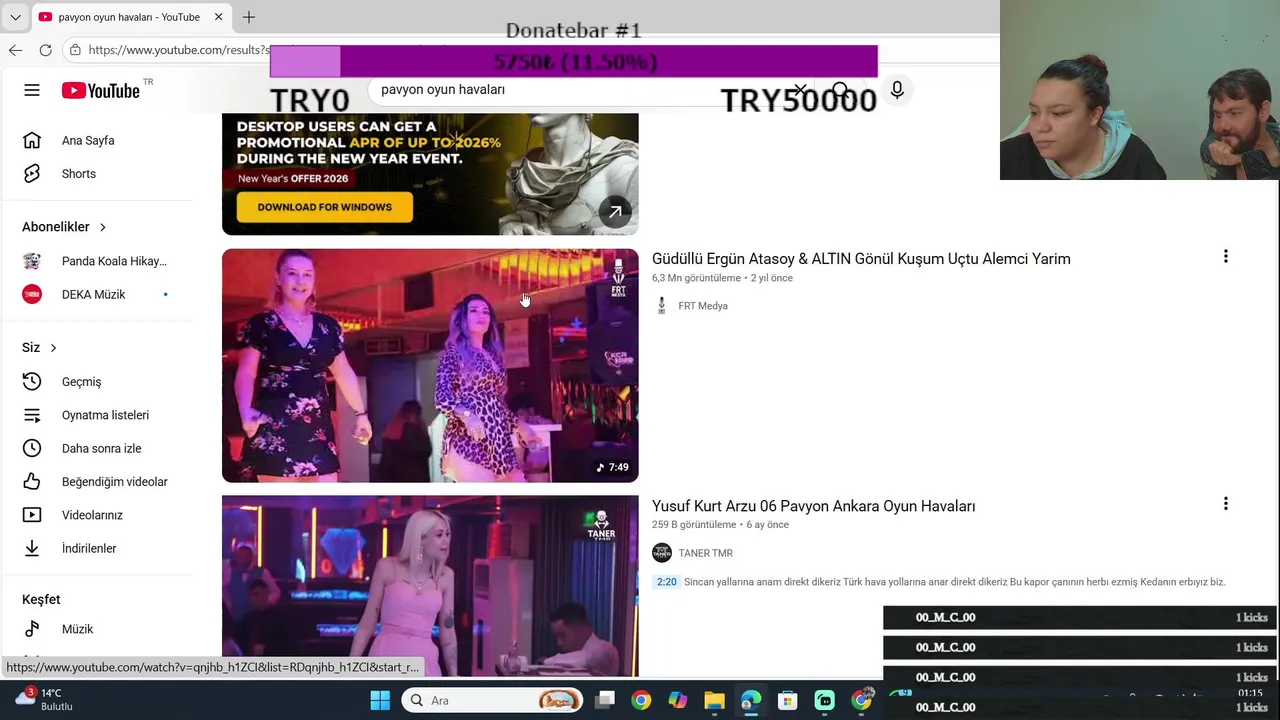1280x720 pixels.
Task: Expand the Abonelikler section chevron
Action: click(x=102, y=227)
